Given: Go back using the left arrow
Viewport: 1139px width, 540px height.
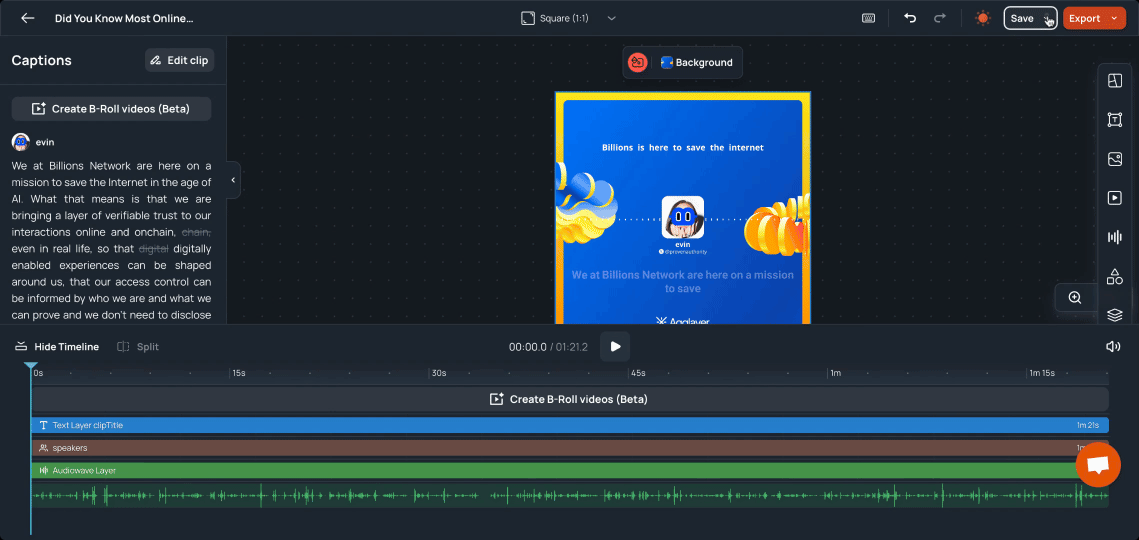Looking at the screenshot, I should click(x=28, y=18).
